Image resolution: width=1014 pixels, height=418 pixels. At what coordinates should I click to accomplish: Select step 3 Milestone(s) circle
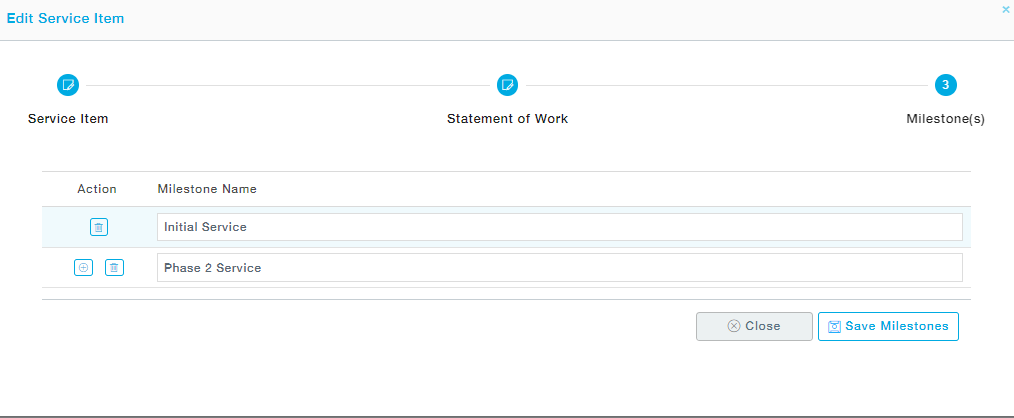[945, 85]
